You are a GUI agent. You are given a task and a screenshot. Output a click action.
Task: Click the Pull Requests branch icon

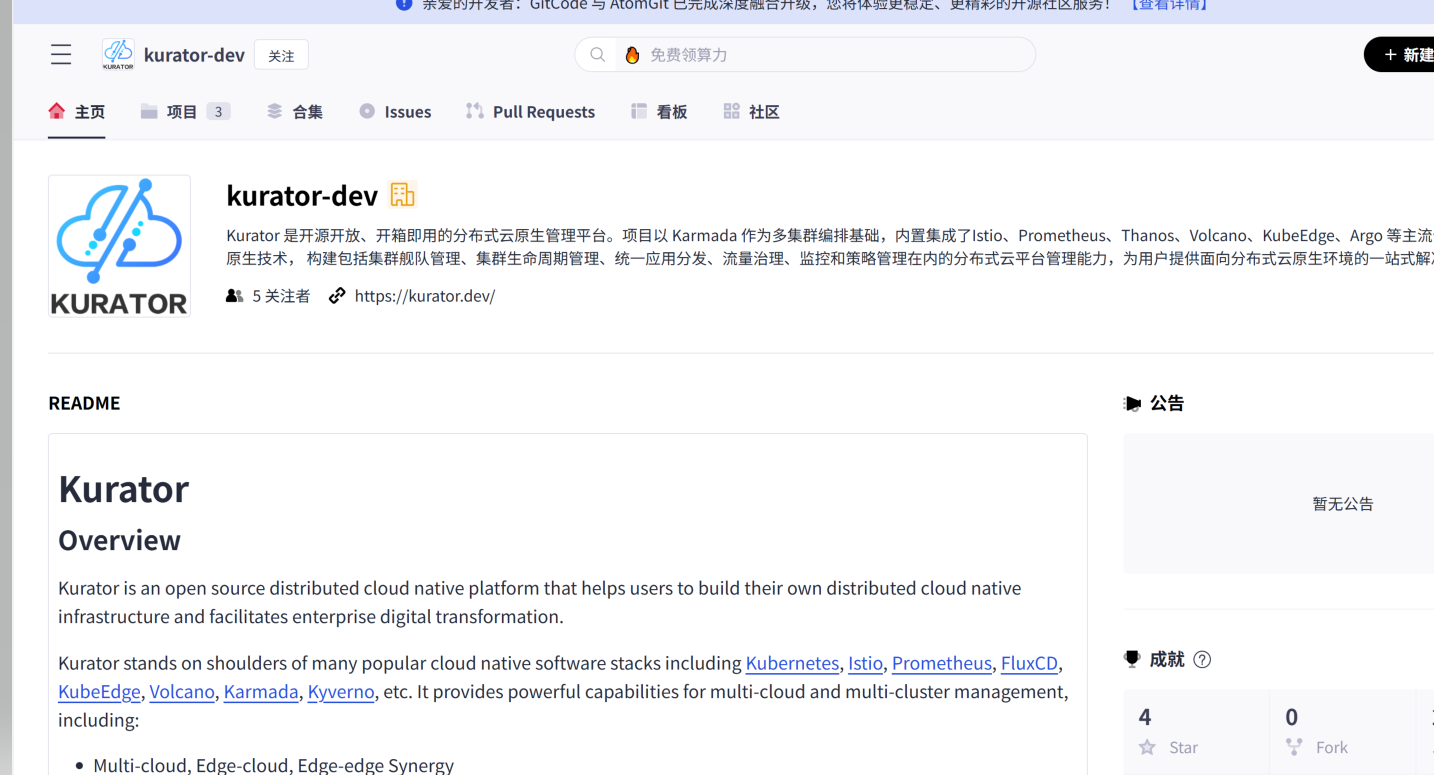475,111
